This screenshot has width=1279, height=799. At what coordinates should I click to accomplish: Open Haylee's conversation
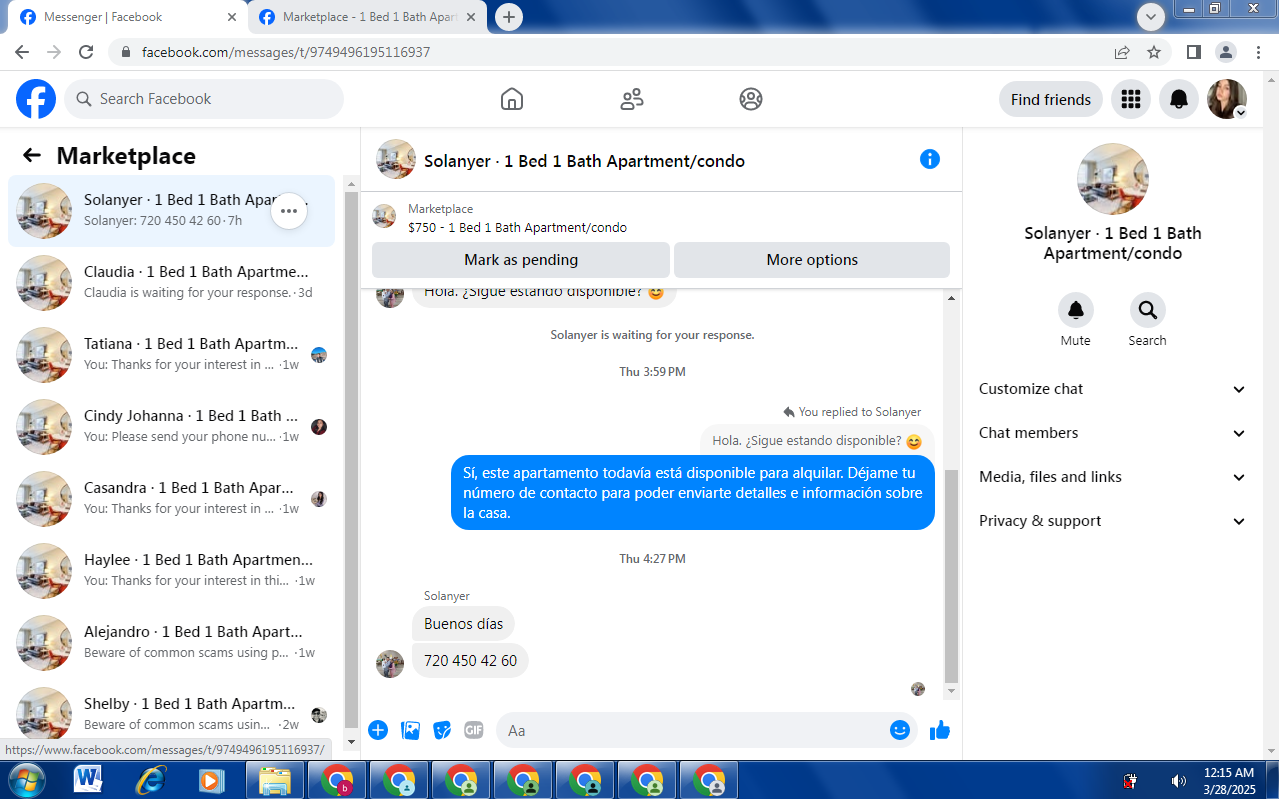click(172, 571)
